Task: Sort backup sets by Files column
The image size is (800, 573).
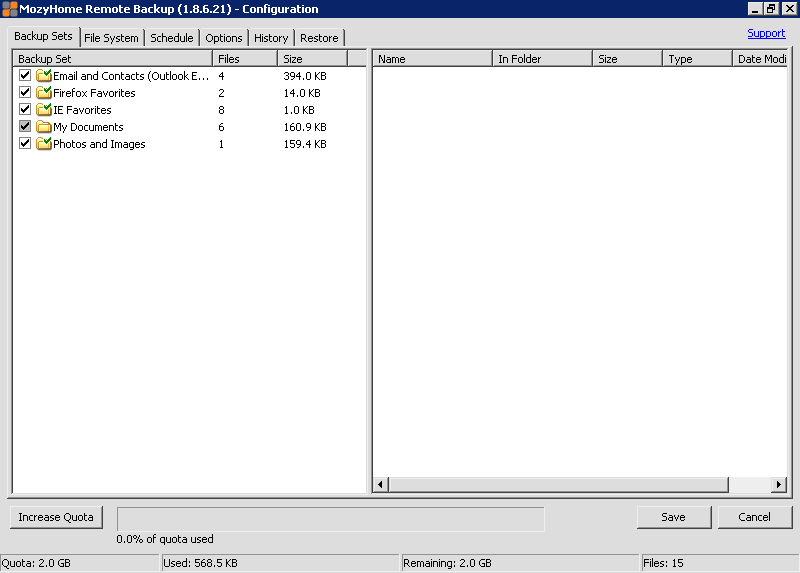Action: (245, 59)
